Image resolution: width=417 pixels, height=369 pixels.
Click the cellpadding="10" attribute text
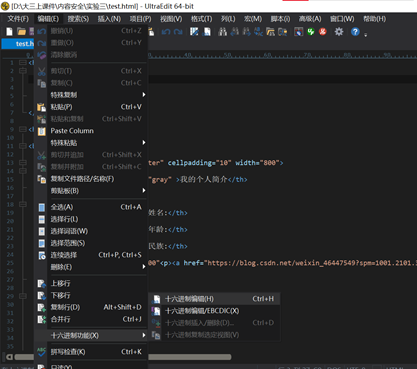(199, 163)
